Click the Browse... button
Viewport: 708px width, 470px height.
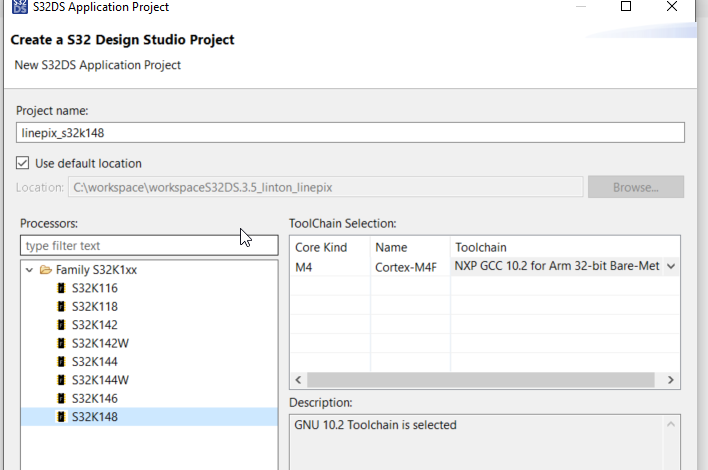pos(635,187)
